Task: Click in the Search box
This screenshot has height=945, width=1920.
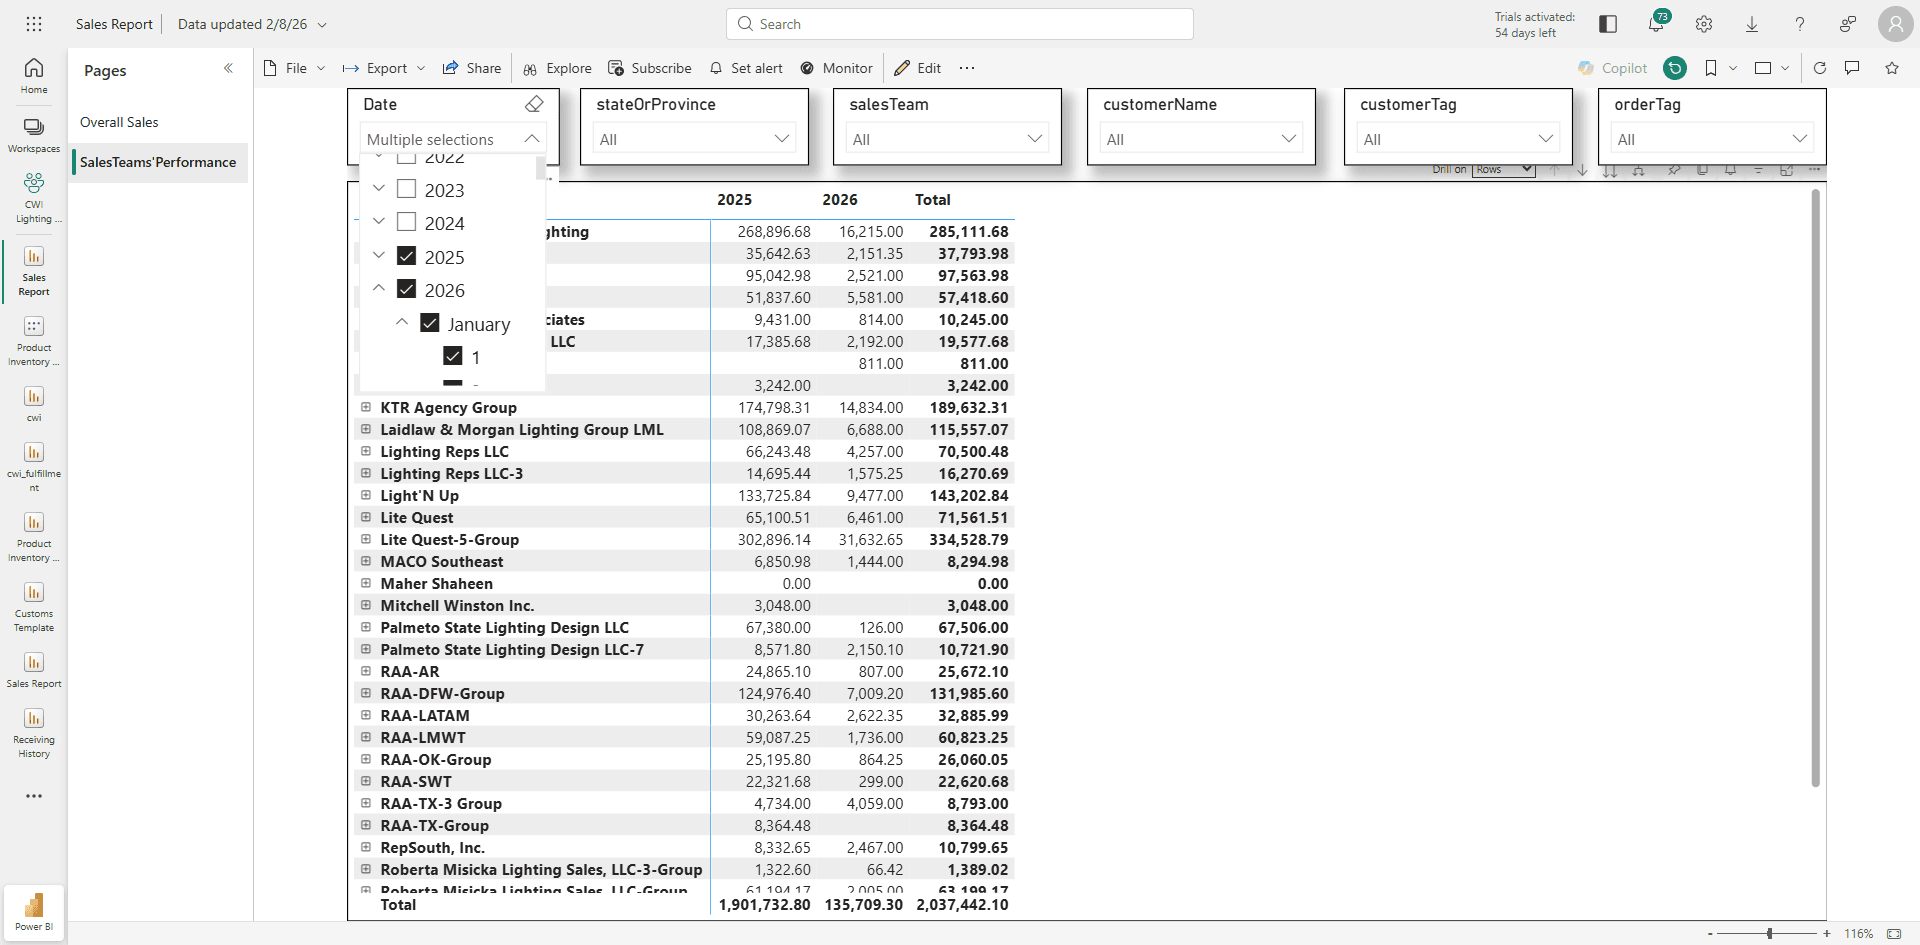Action: point(960,24)
